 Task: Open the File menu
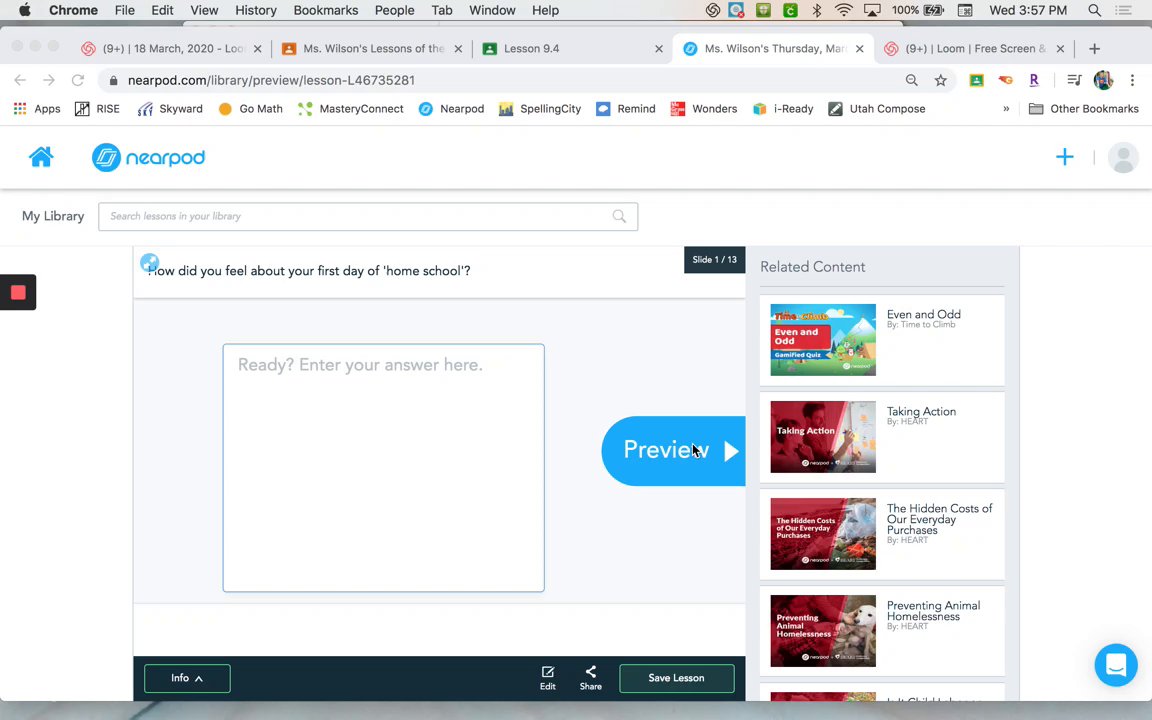[124, 10]
